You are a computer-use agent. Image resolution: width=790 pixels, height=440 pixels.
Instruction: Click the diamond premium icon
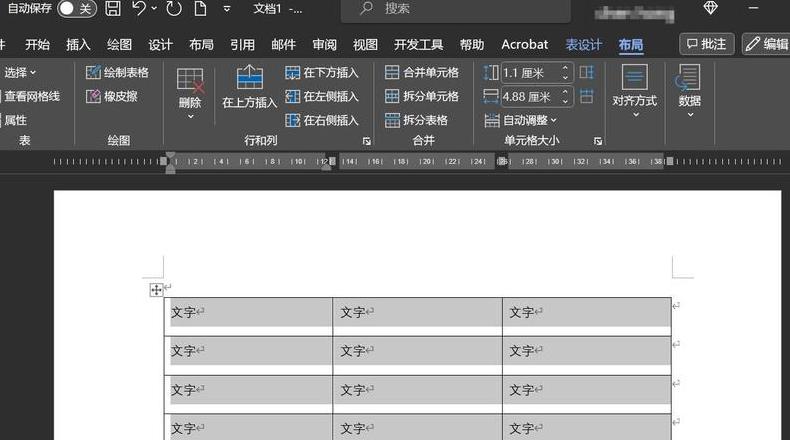pyautogui.click(x=710, y=8)
